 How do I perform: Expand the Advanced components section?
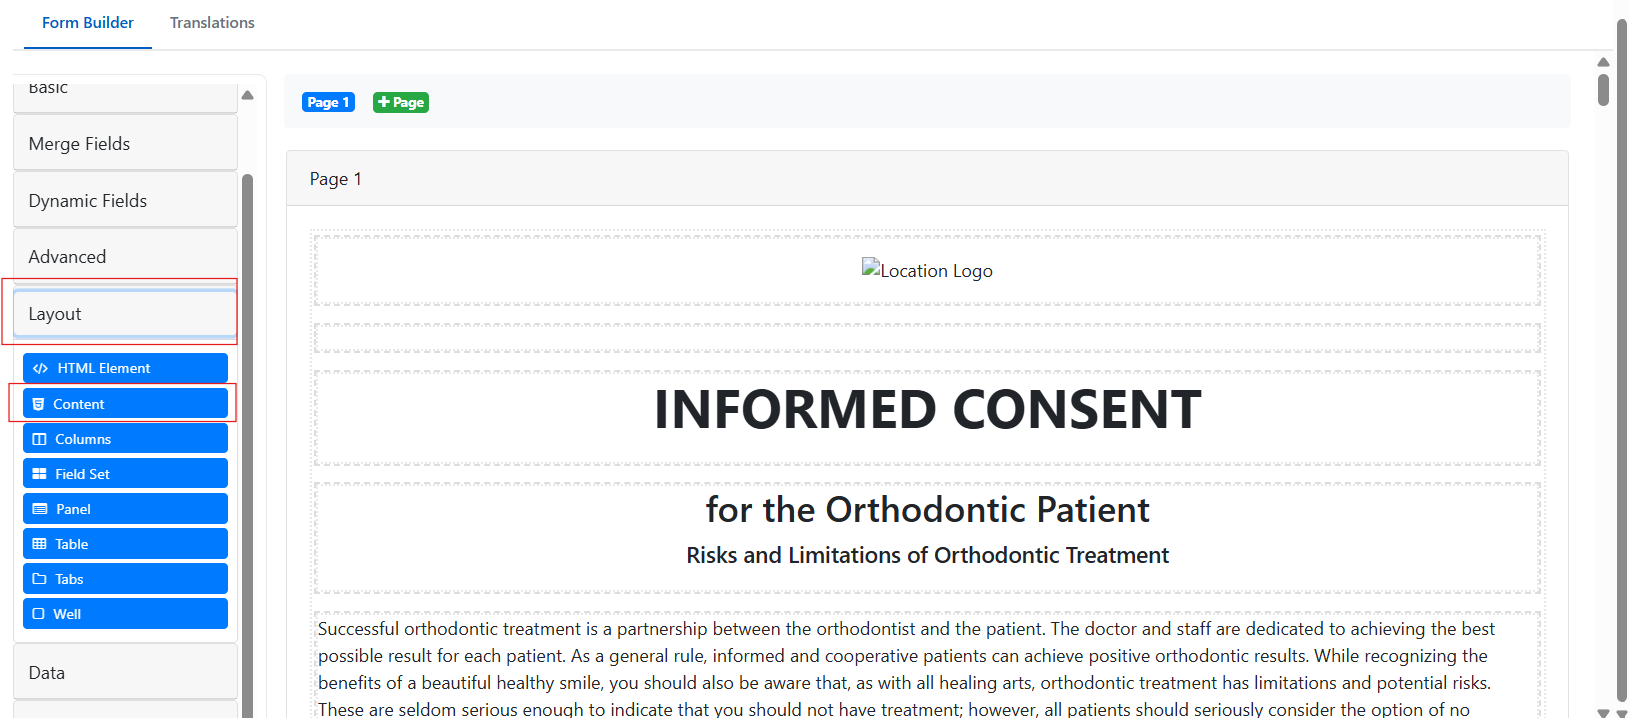tap(125, 257)
